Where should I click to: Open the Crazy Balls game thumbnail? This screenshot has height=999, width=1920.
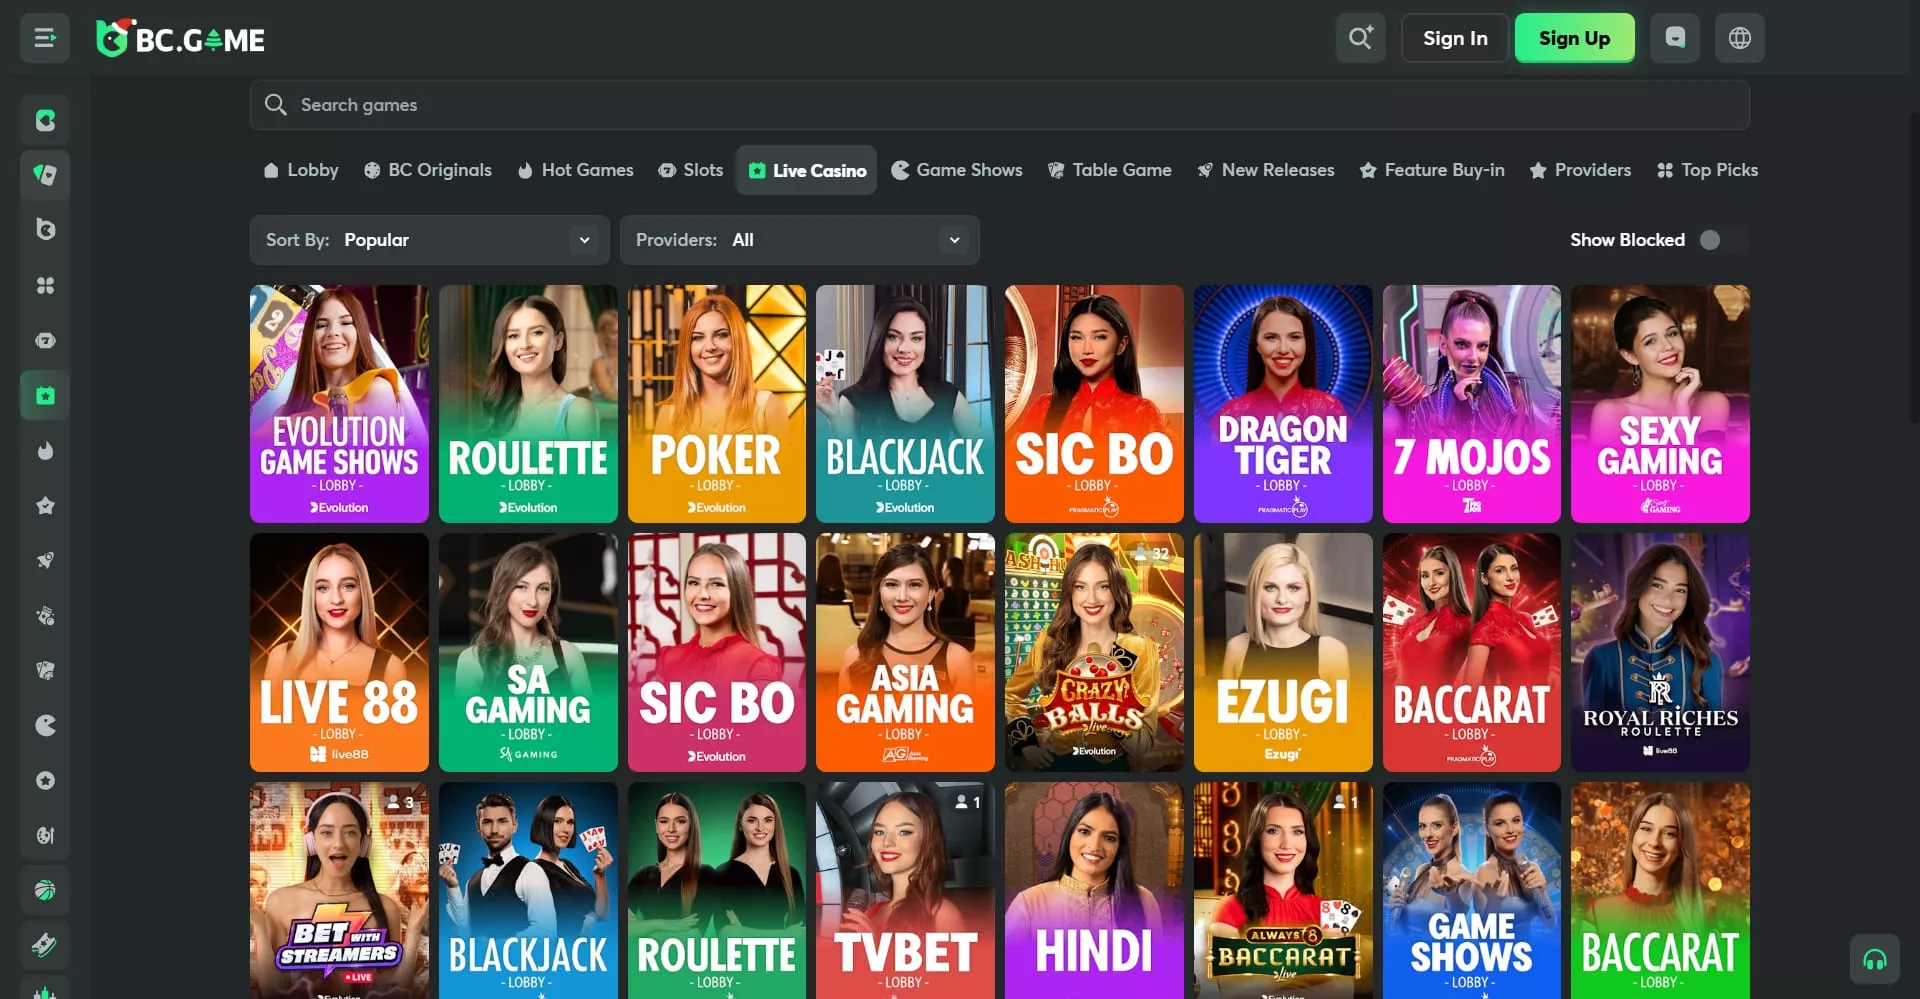(x=1093, y=651)
